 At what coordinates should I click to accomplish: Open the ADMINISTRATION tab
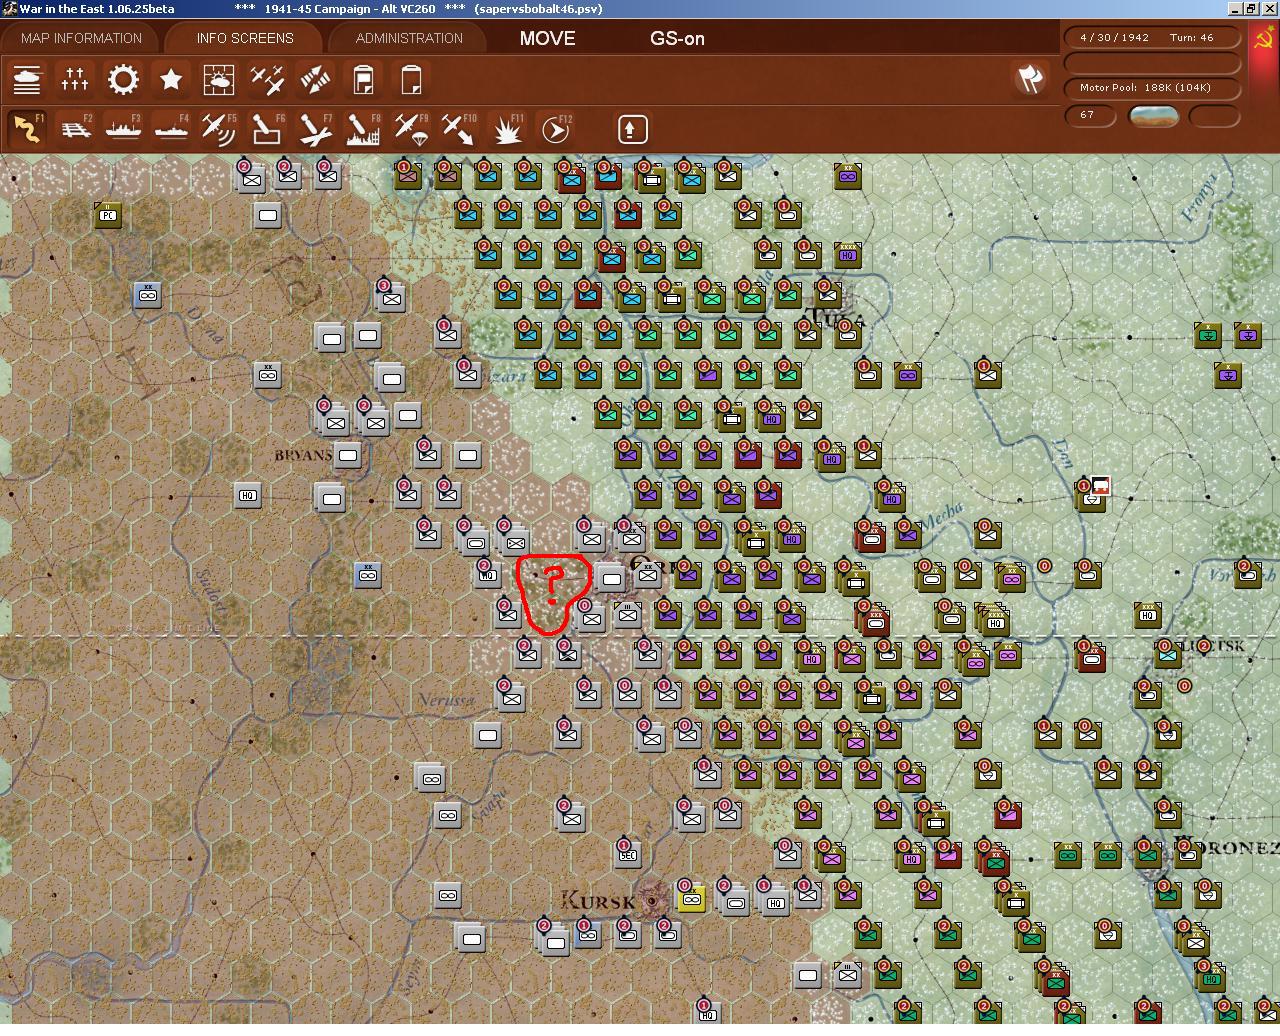[409, 38]
